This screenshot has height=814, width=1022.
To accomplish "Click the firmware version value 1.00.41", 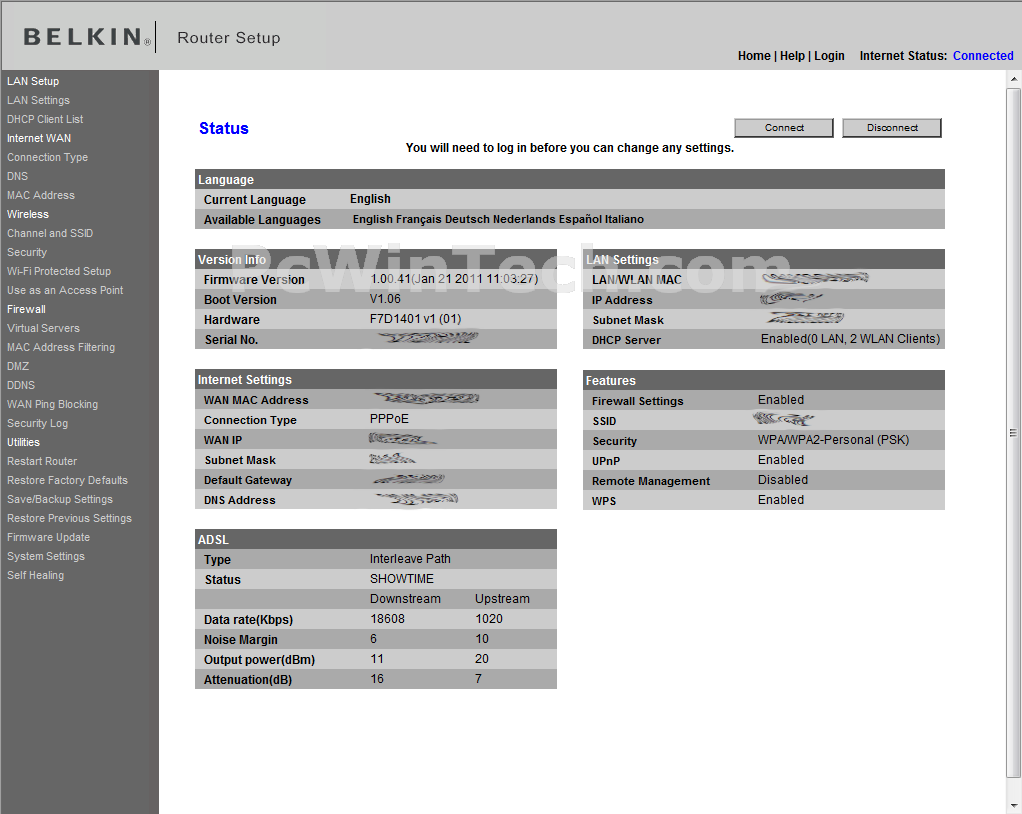I will [x=454, y=279].
